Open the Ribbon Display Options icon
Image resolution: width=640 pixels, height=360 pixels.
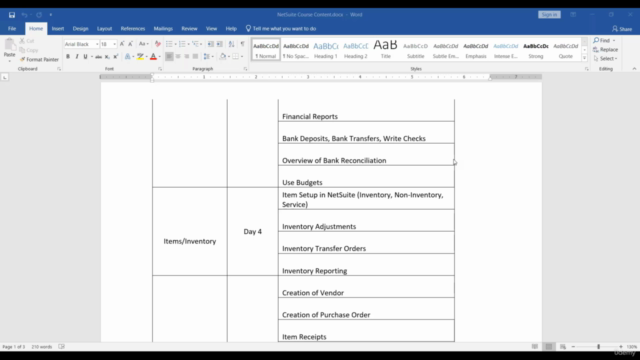point(573,15)
